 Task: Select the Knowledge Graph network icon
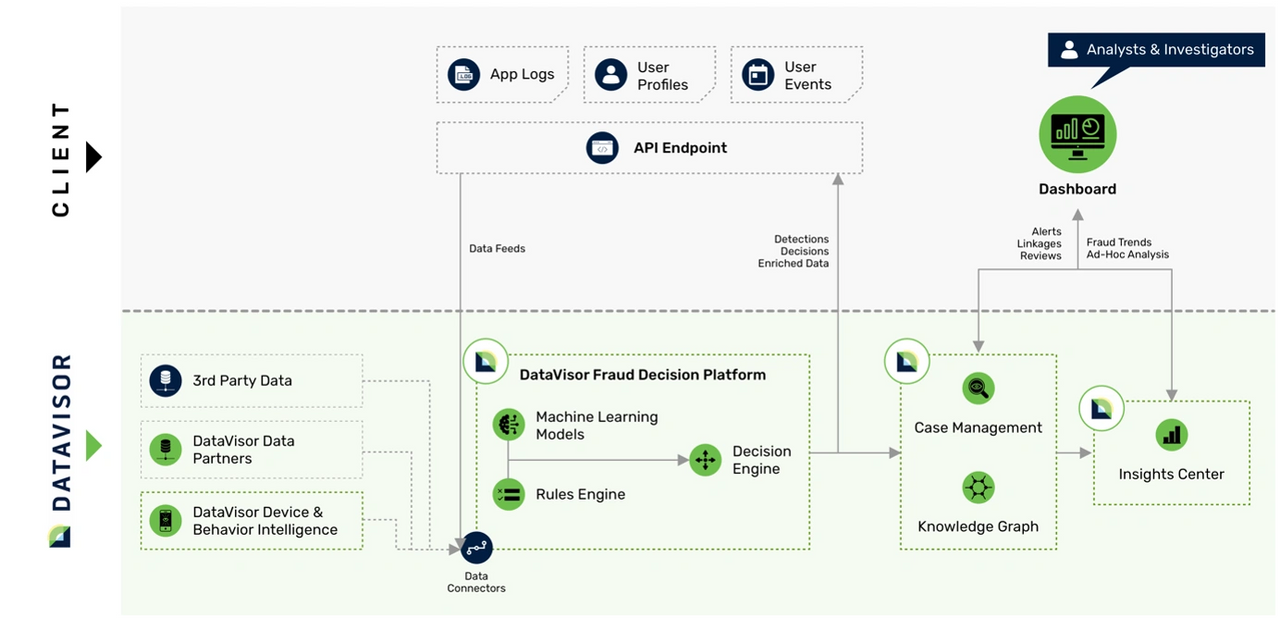pyautogui.click(x=978, y=488)
